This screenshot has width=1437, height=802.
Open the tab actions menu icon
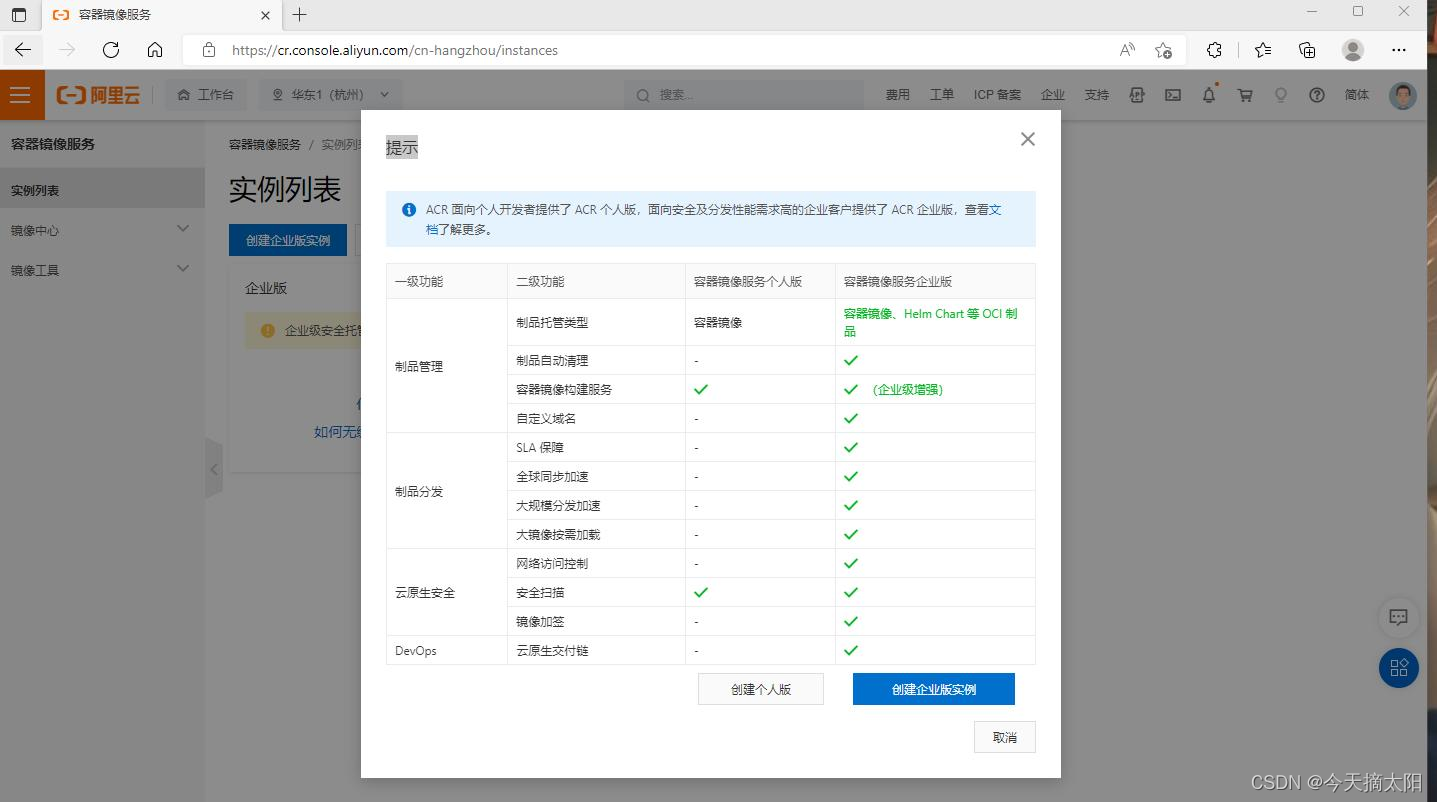[19, 15]
